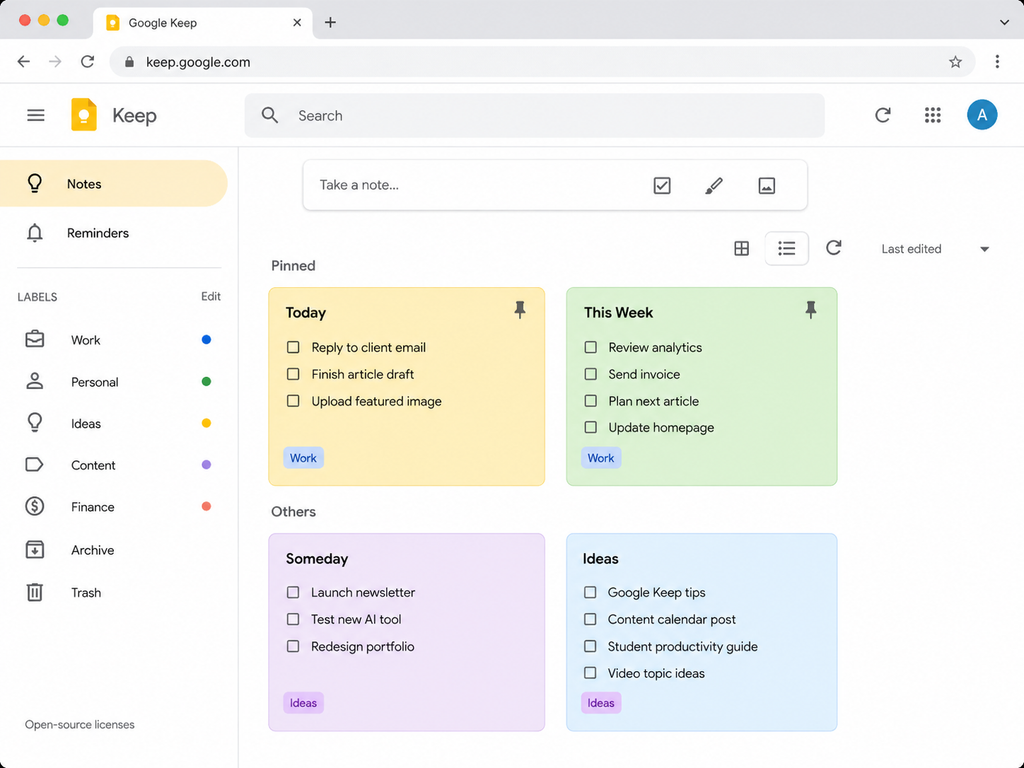Viewport: 1024px width, 768px height.
Task: Click the Ideas tag on Someday note
Action: [303, 703]
